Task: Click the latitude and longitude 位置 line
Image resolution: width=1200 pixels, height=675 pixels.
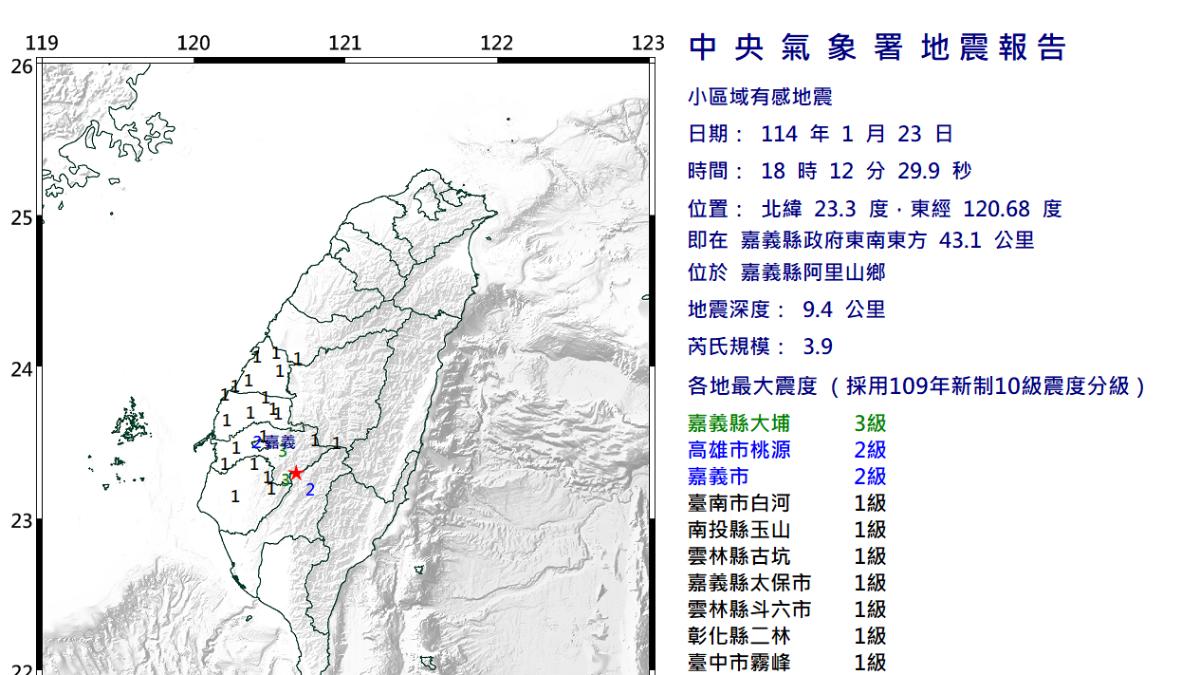Action: coord(875,209)
